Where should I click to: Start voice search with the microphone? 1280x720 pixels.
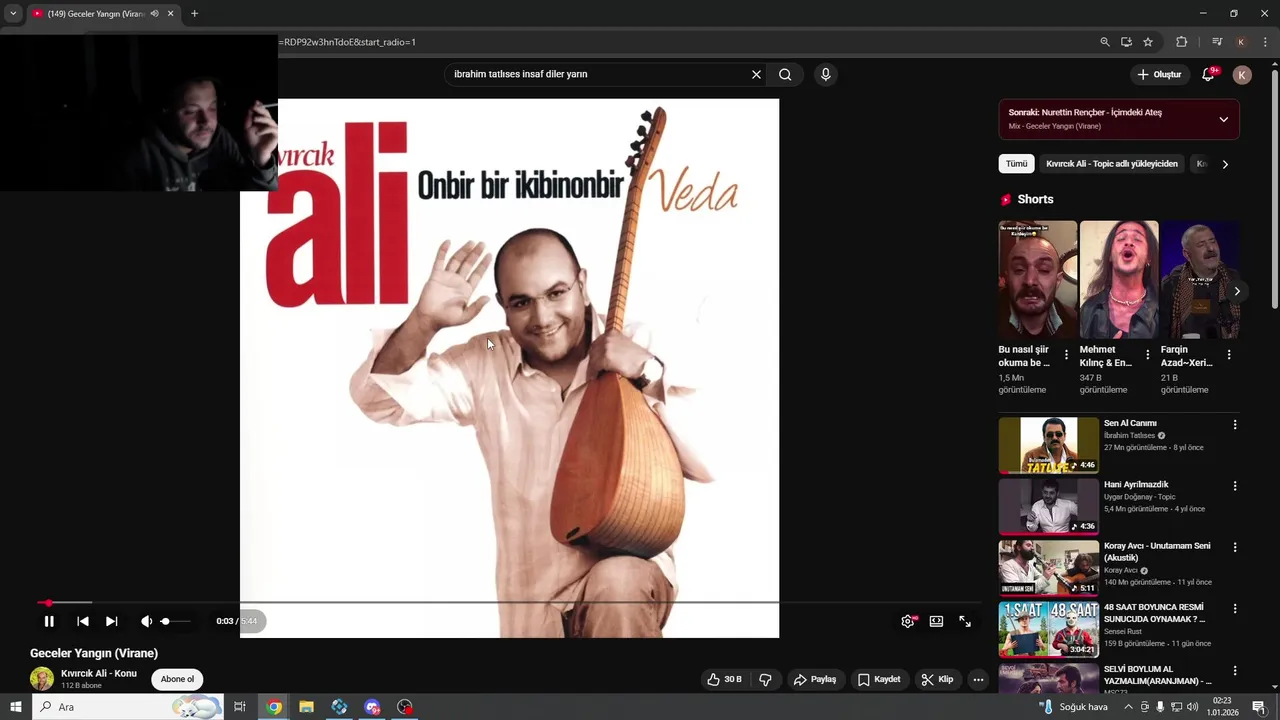coord(825,74)
